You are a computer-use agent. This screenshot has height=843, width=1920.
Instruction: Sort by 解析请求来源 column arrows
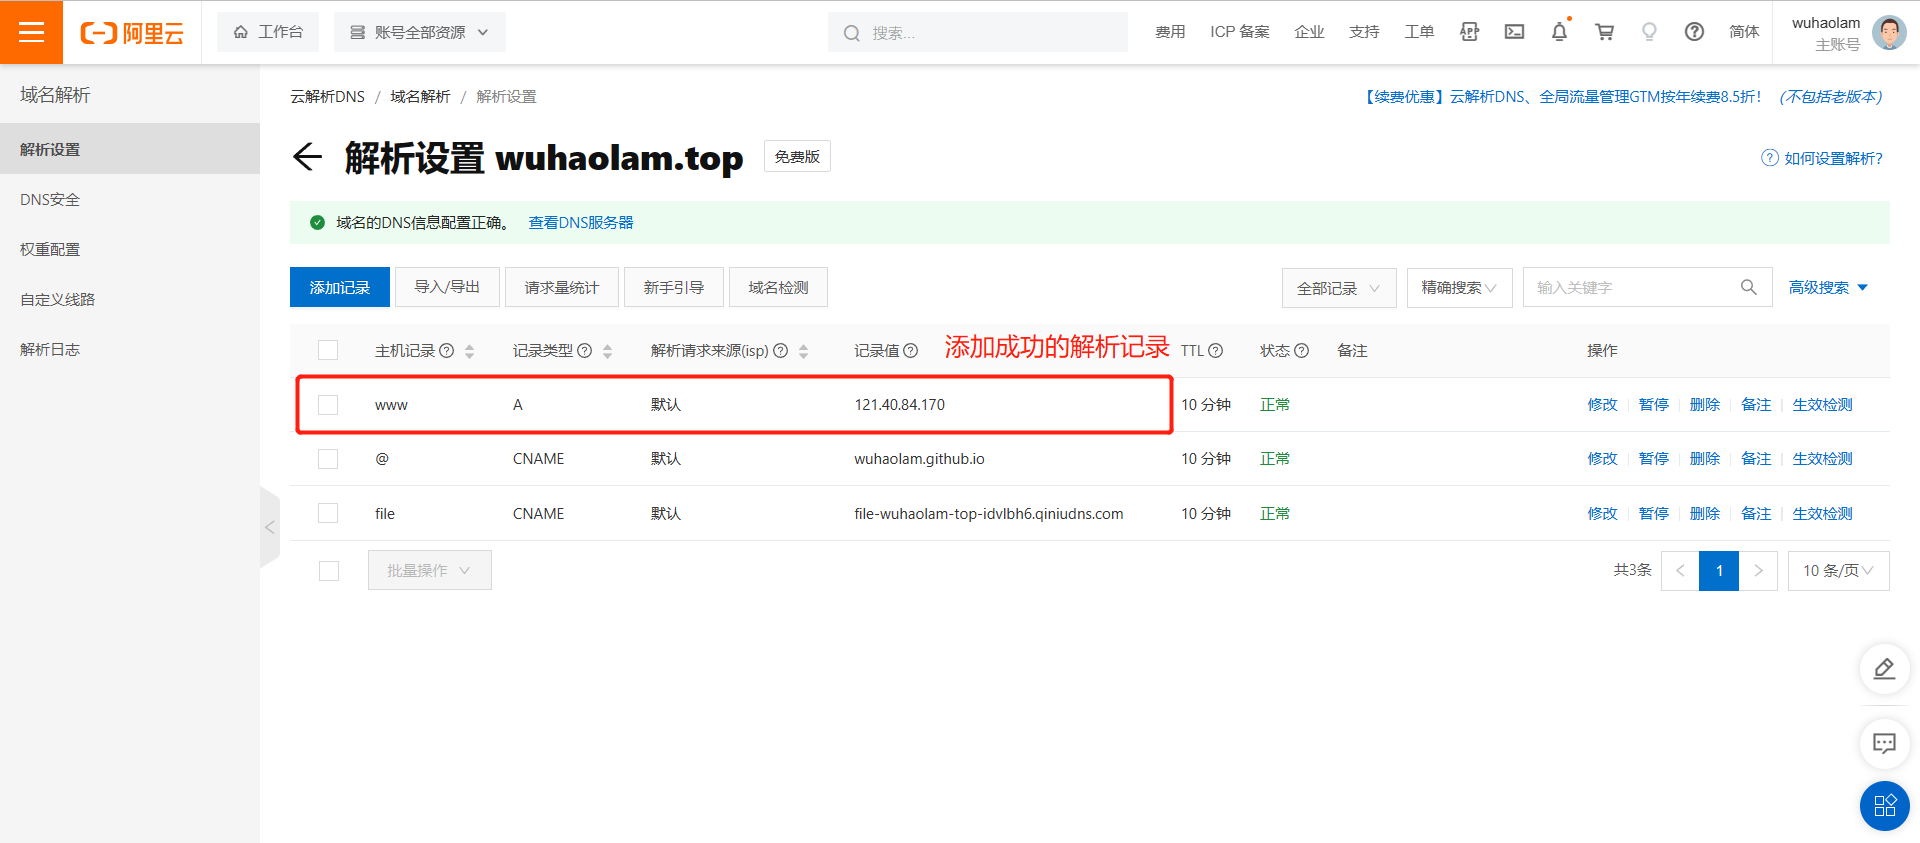pyautogui.click(x=803, y=351)
